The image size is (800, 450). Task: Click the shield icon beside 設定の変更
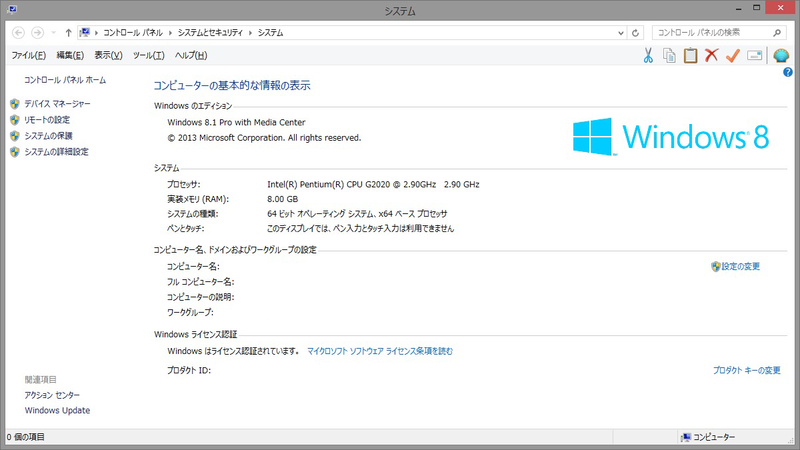[716, 266]
